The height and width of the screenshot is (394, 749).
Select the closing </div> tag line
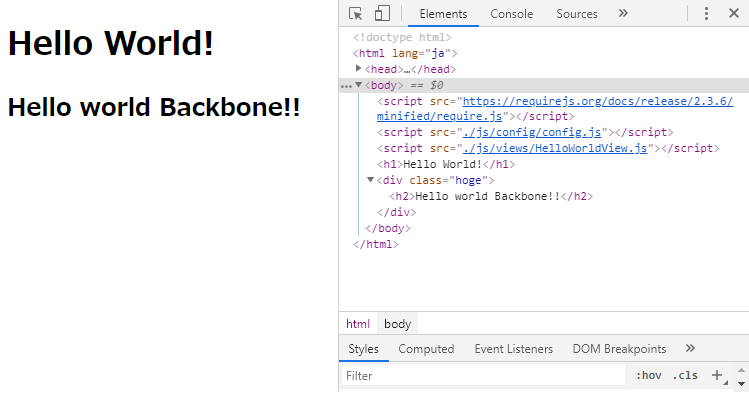pyautogui.click(x=396, y=212)
